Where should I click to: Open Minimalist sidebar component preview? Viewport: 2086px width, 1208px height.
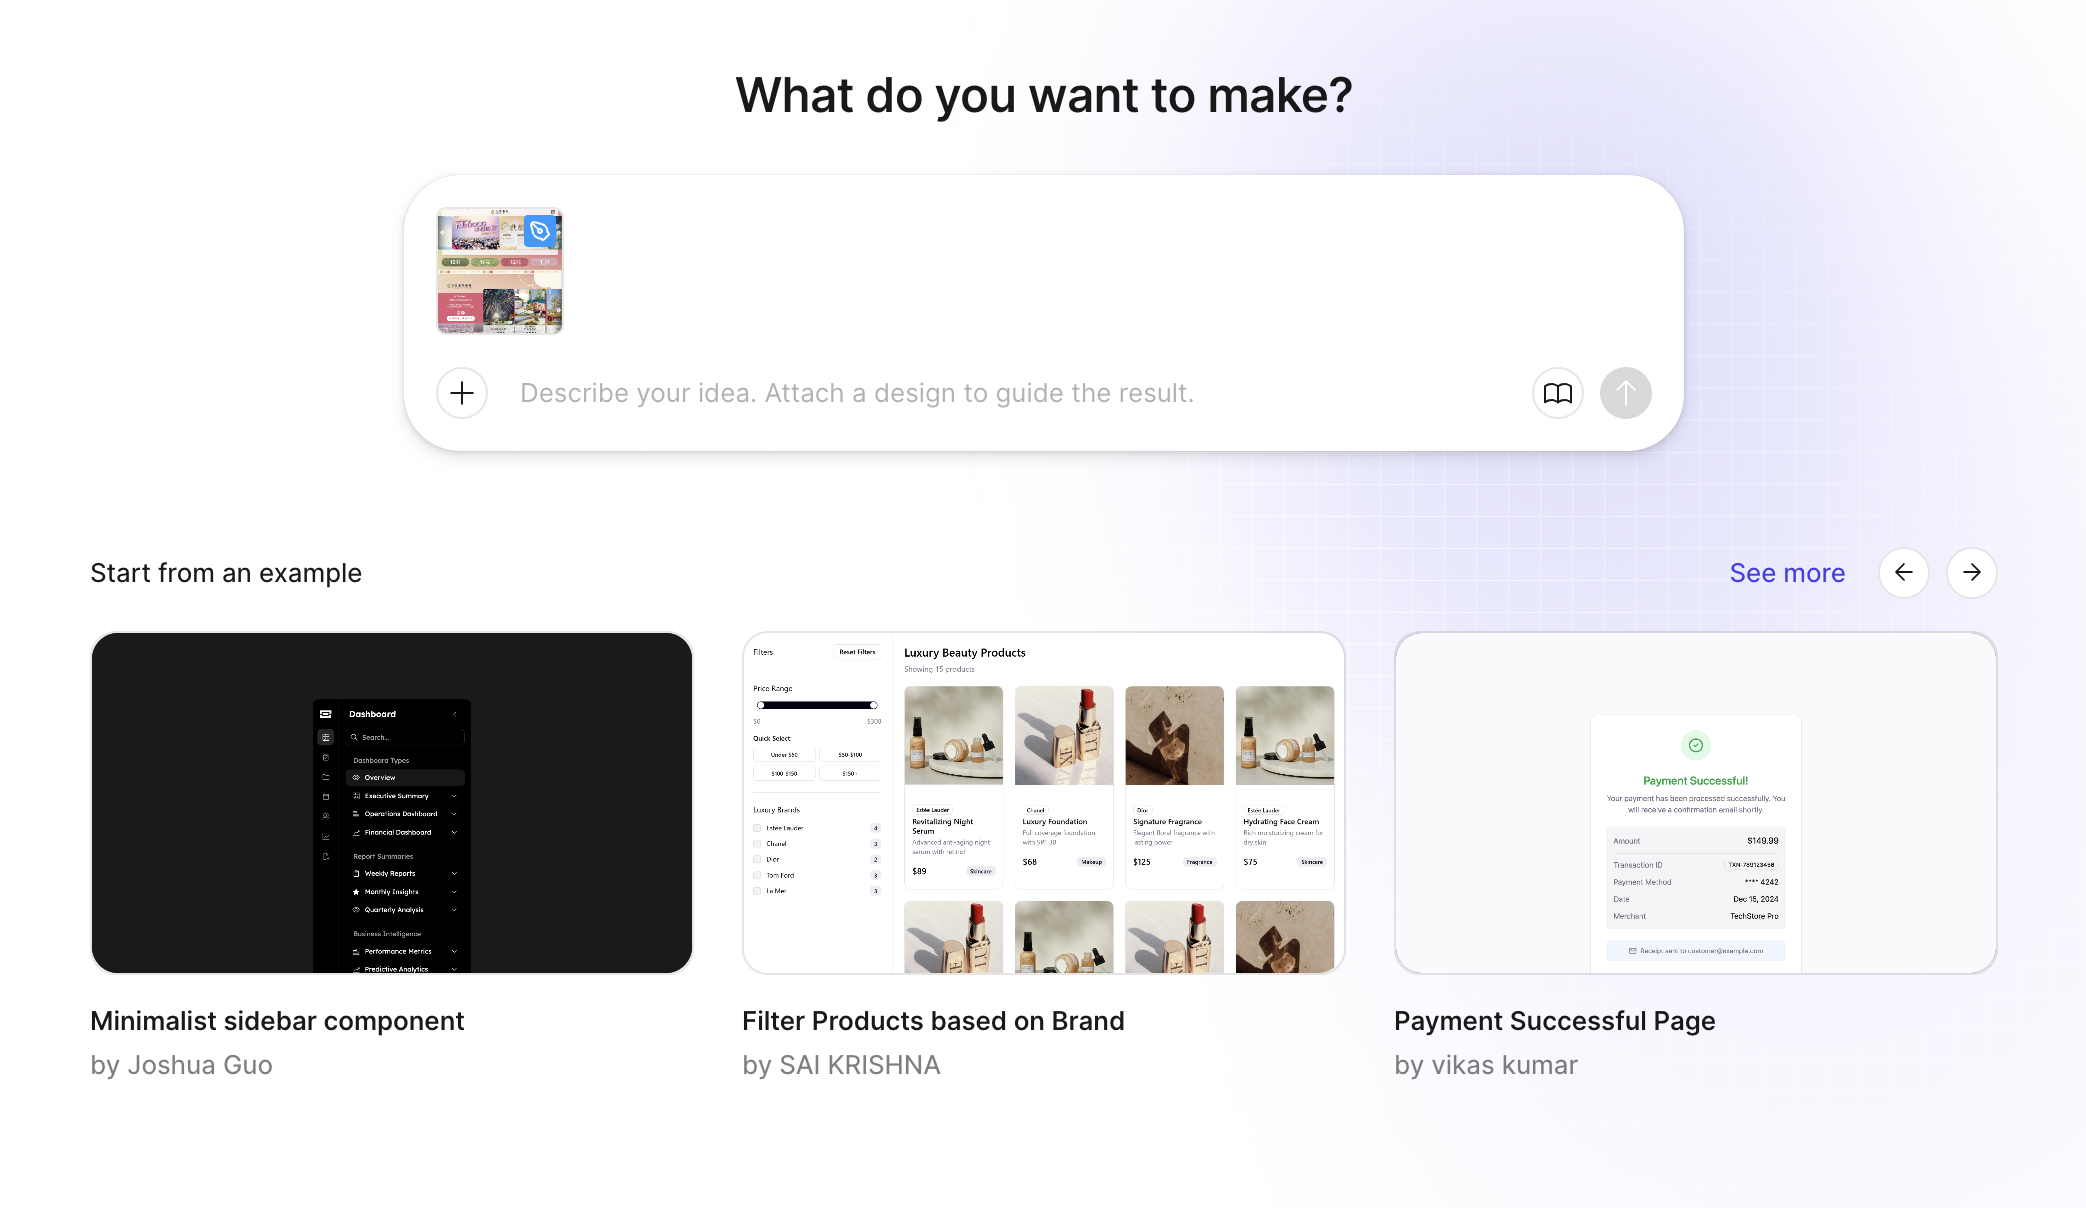tap(392, 802)
